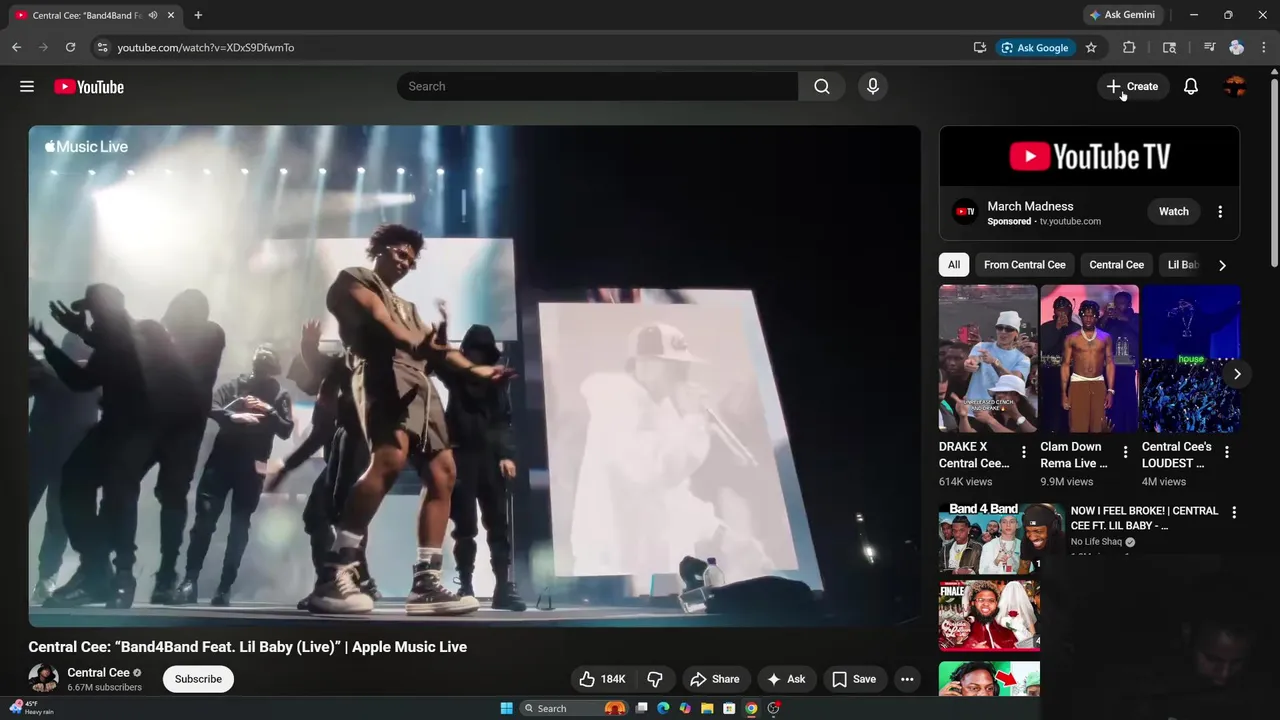Open options for NOW I FEEL BROKE video
The width and height of the screenshot is (1280, 720).
(x=1234, y=512)
